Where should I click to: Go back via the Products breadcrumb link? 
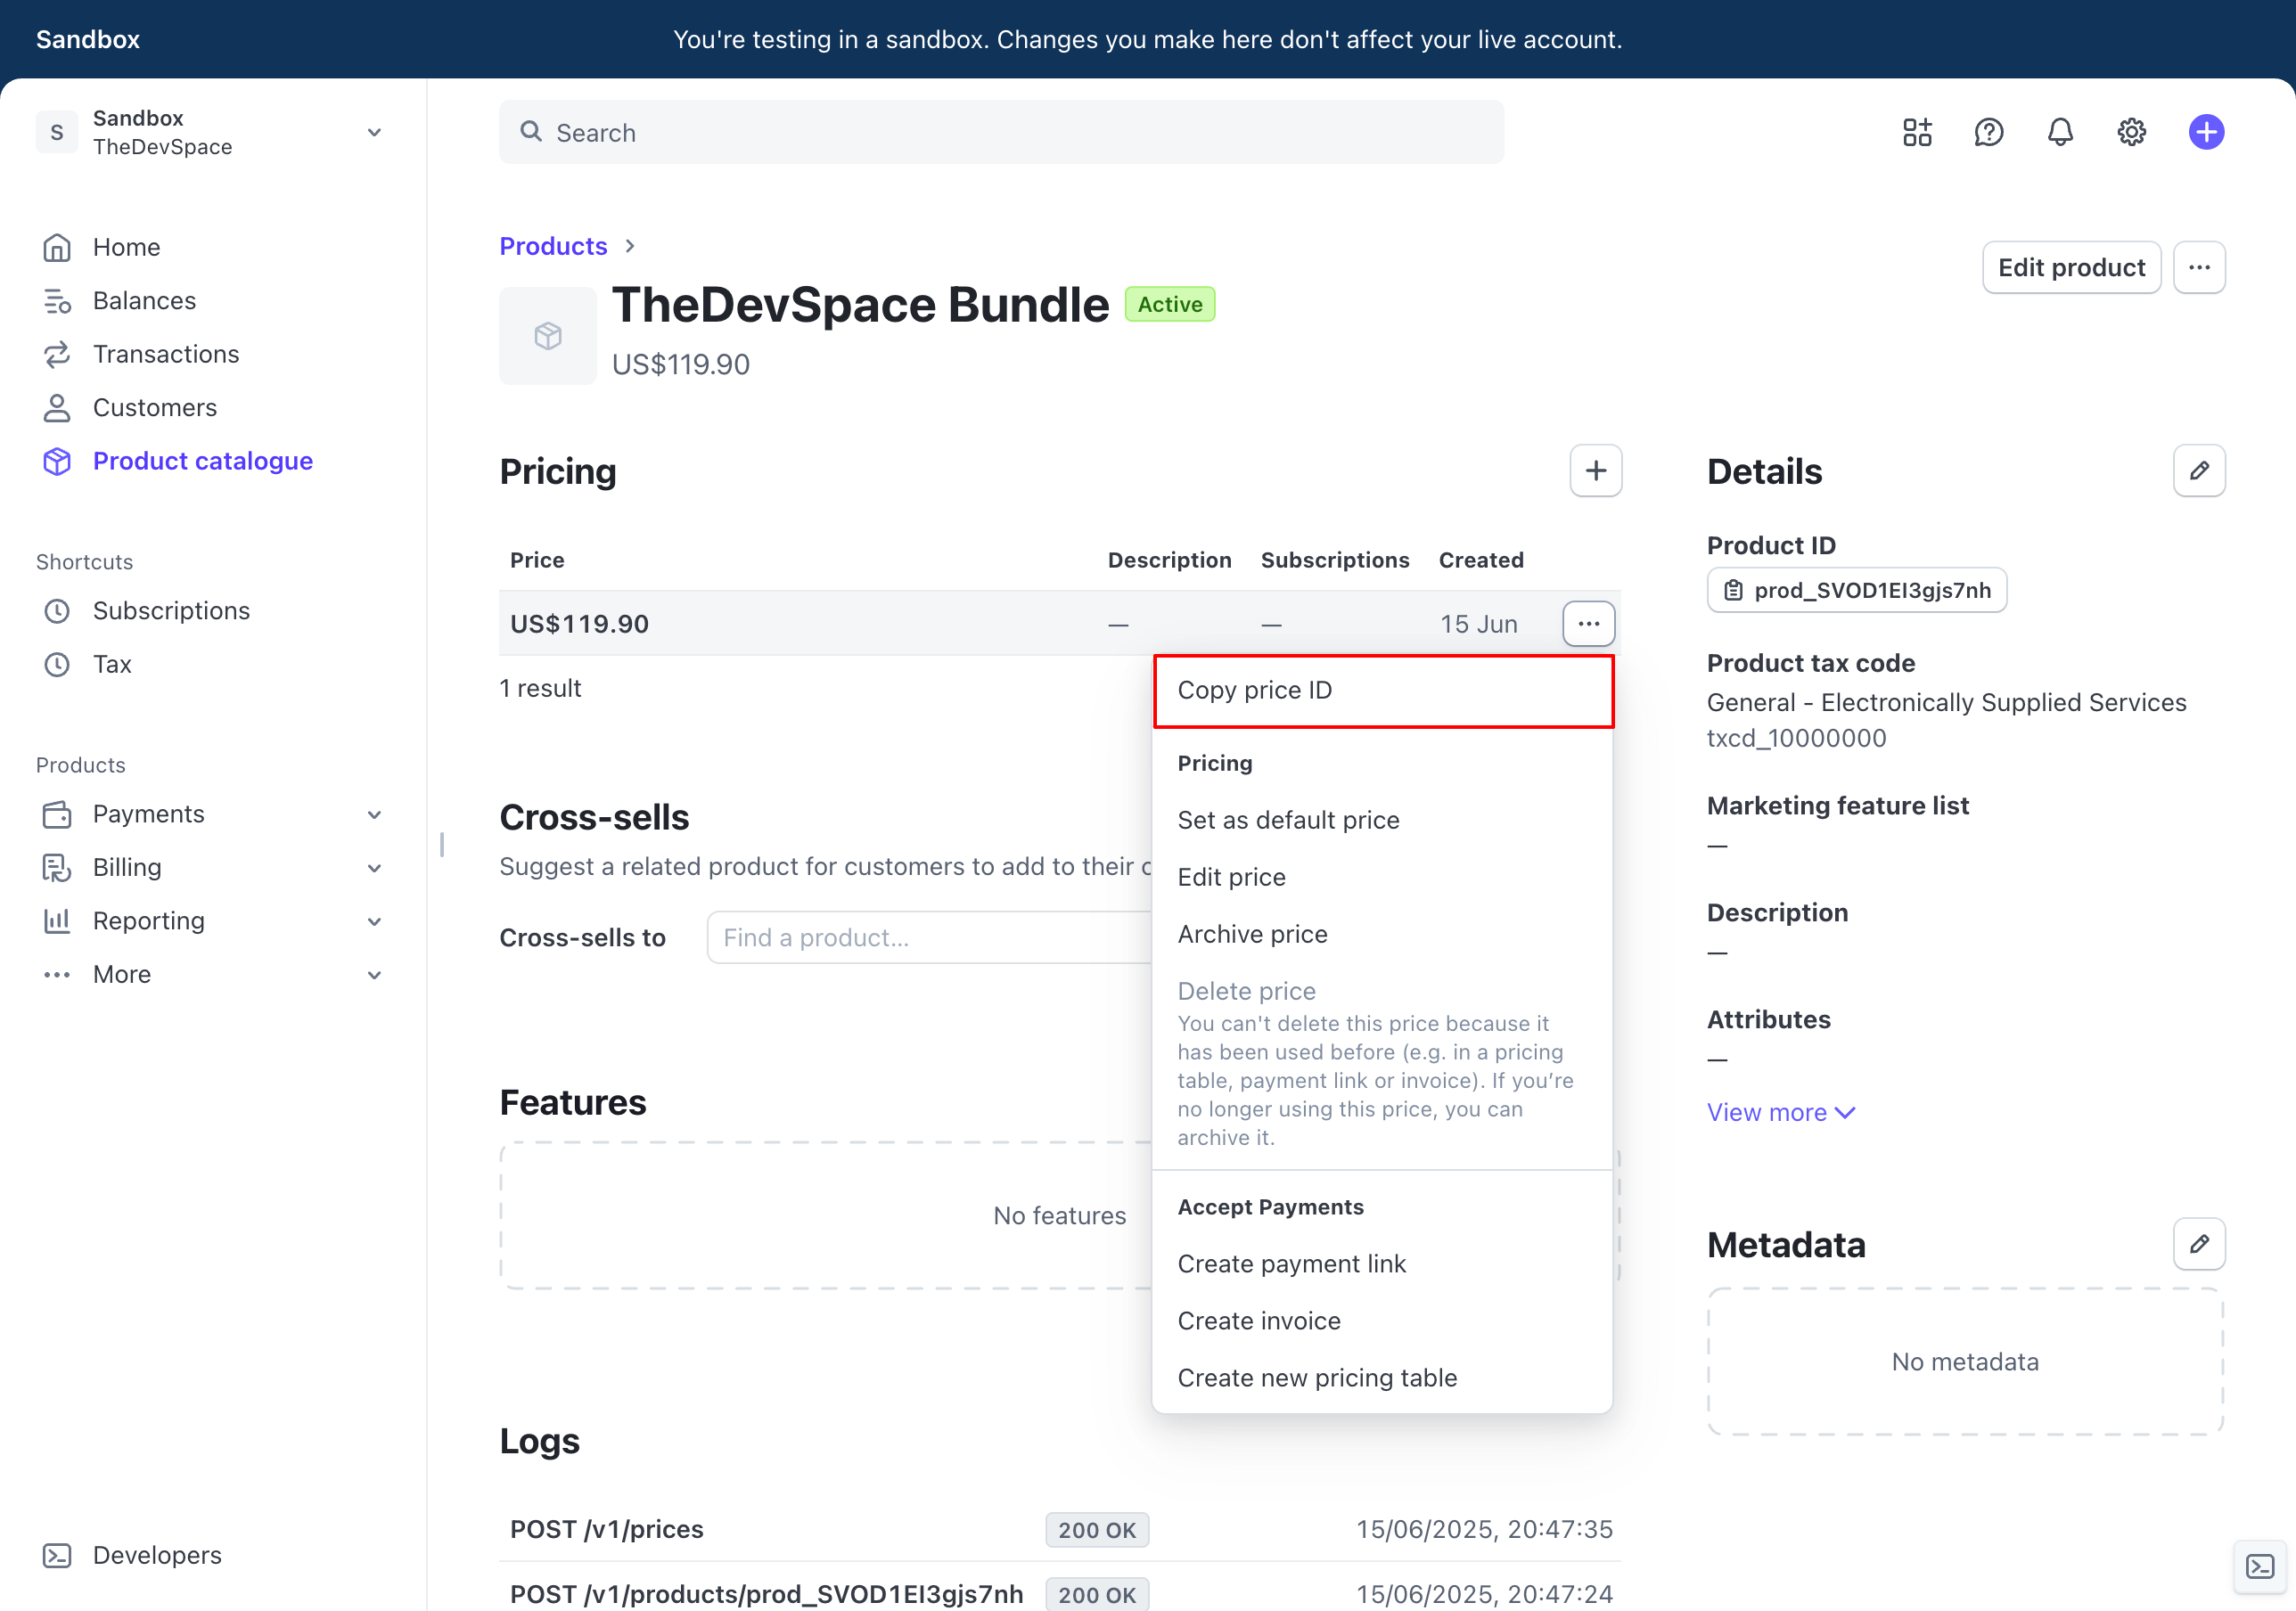pos(553,246)
